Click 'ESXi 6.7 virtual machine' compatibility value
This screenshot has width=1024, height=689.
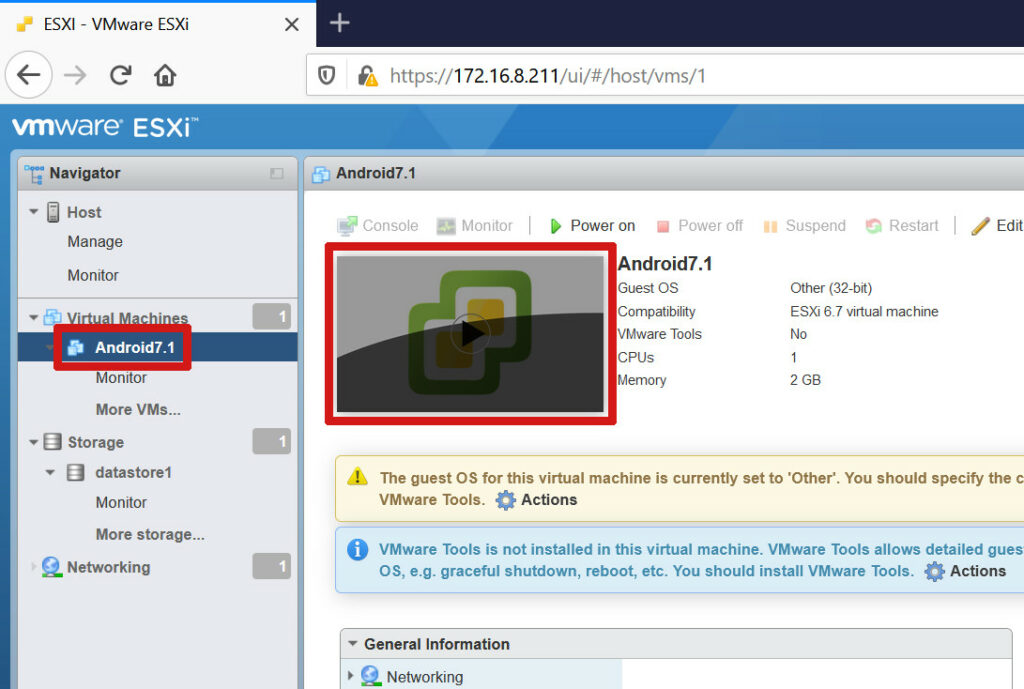pos(864,312)
